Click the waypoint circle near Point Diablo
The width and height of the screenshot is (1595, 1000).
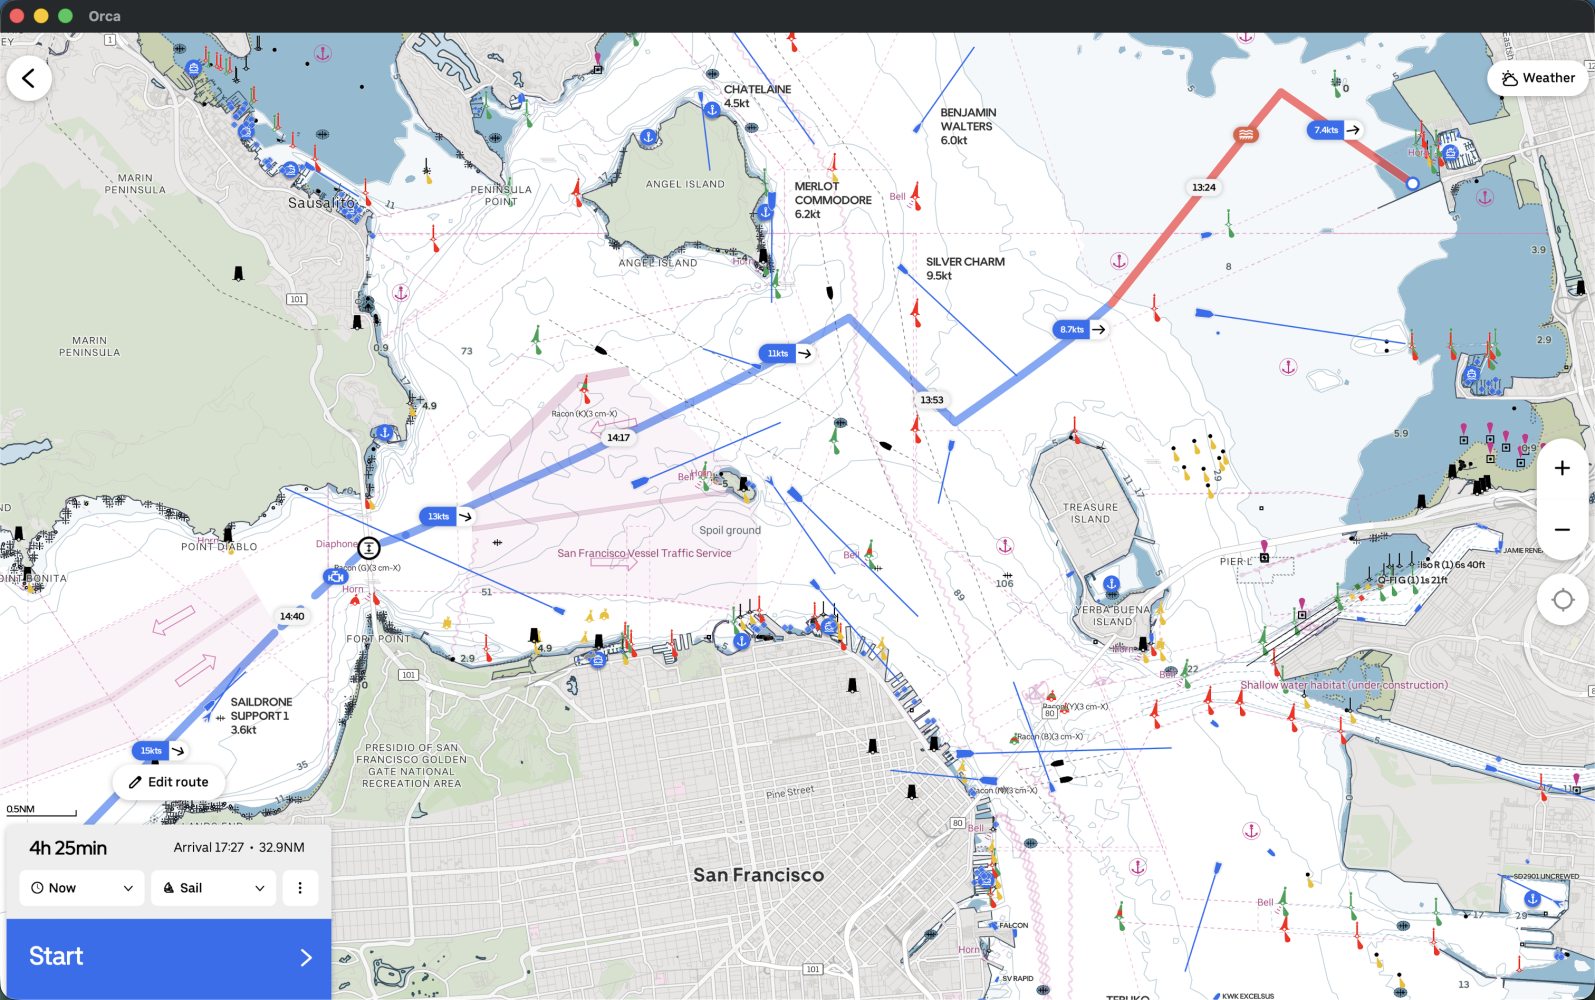(x=369, y=548)
